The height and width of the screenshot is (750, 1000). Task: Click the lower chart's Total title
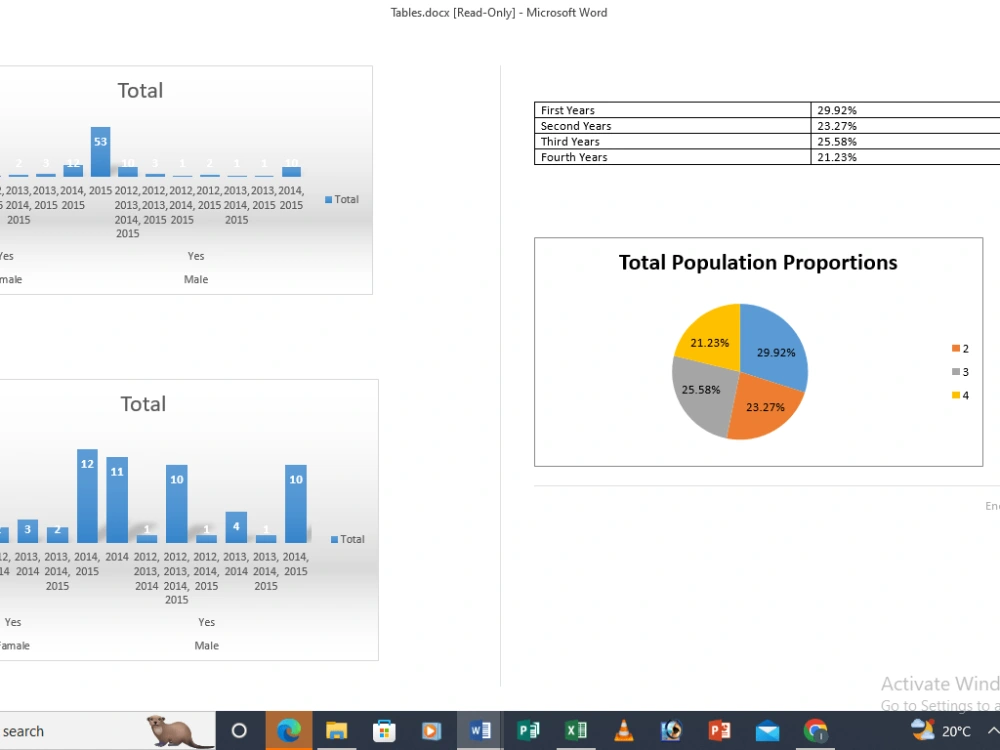click(143, 404)
